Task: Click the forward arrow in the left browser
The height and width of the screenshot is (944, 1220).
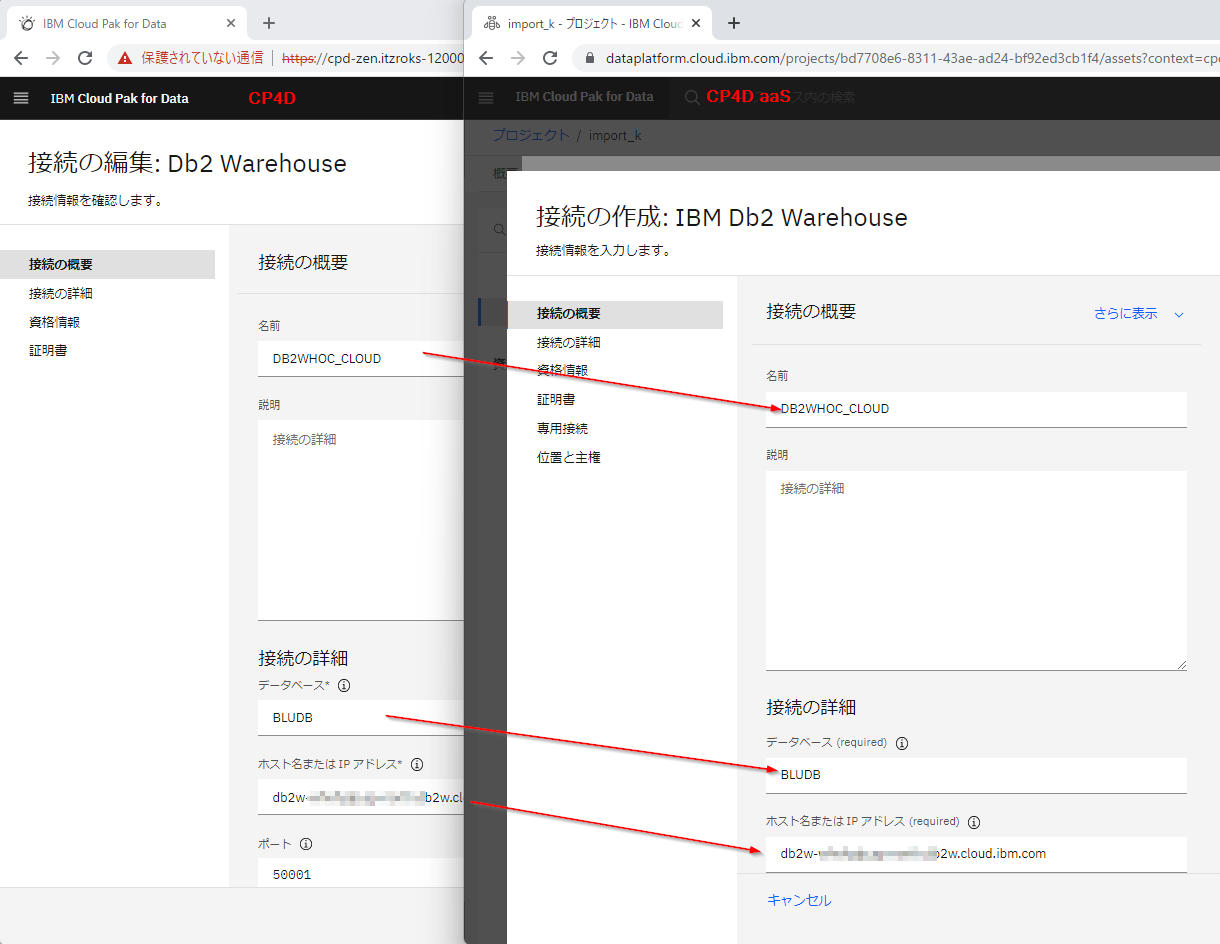Action: click(53, 58)
